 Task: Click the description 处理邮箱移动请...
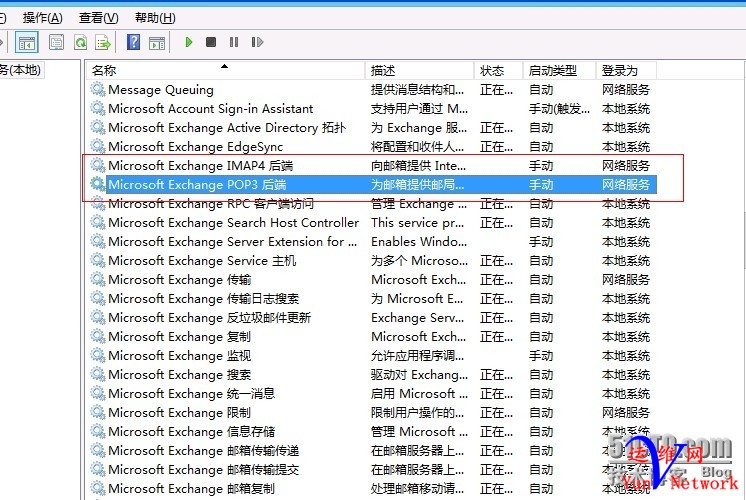(x=418, y=489)
